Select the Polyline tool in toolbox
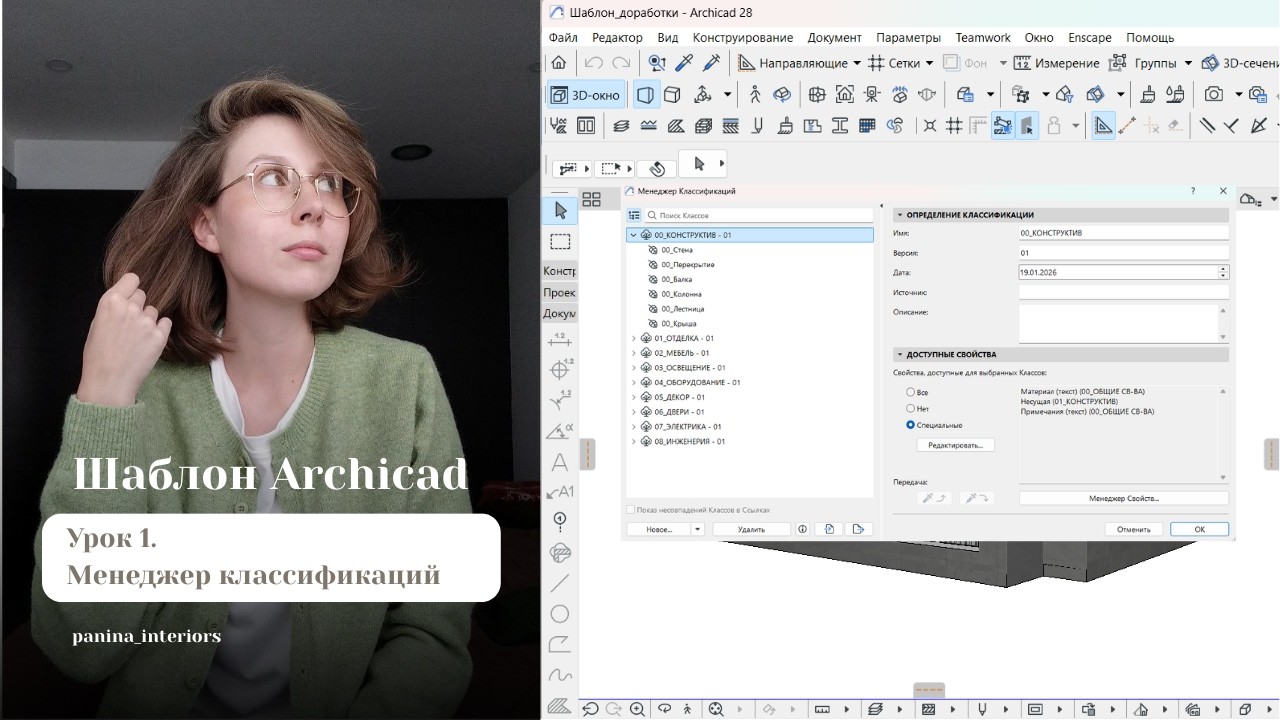The height and width of the screenshot is (720, 1280). coord(560,643)
